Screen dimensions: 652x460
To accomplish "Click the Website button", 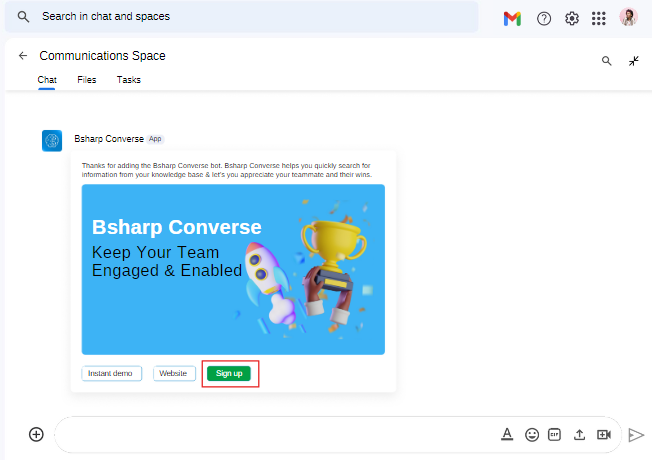I will click(174, 373).
